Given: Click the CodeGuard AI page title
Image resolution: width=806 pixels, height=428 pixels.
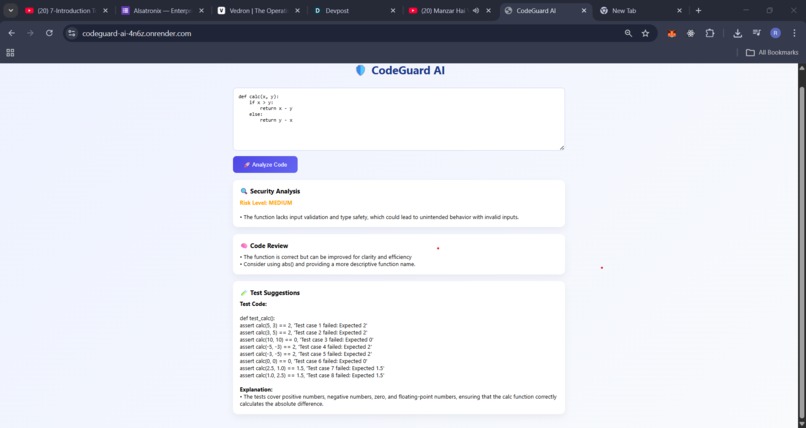Looking at the screenshot, I should click(x=408, y=70).
